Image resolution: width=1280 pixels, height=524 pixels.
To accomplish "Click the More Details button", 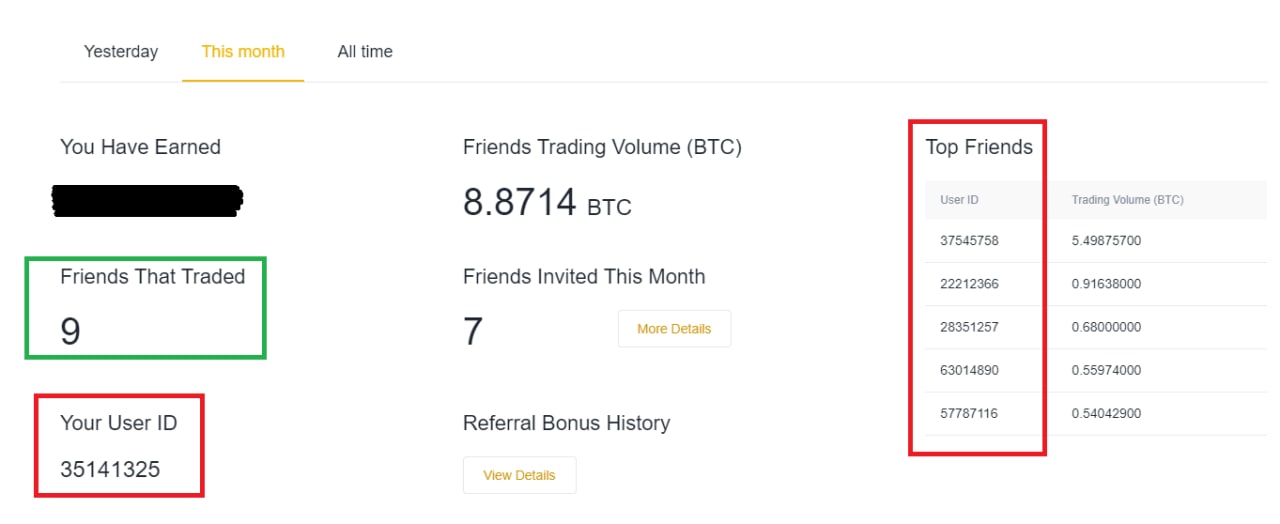I will click(x=674, y=329).
